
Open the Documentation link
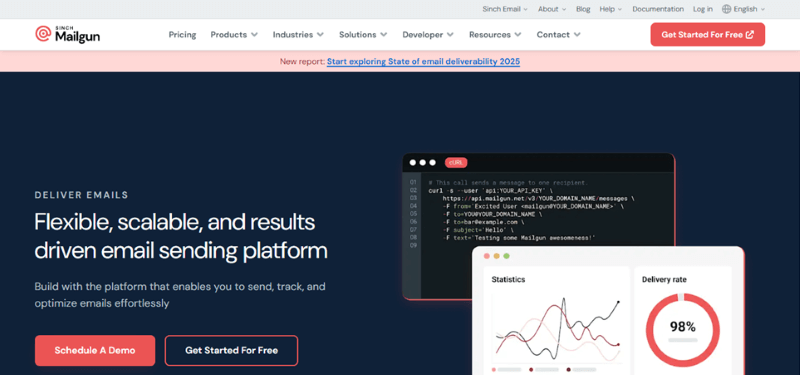point(658,9)
